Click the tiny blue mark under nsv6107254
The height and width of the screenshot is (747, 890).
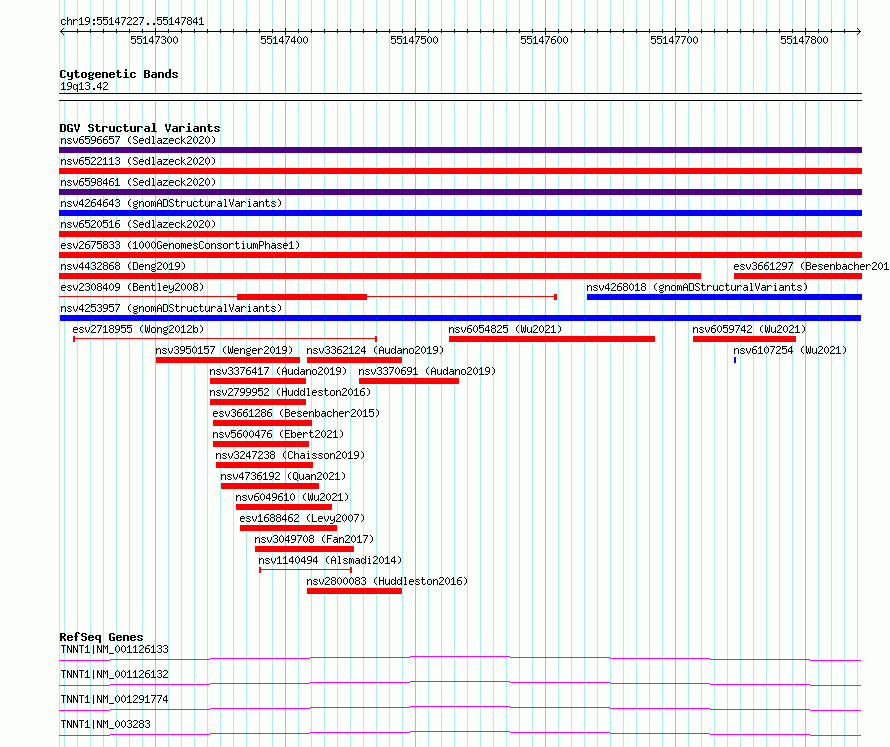tap(735, 360)
